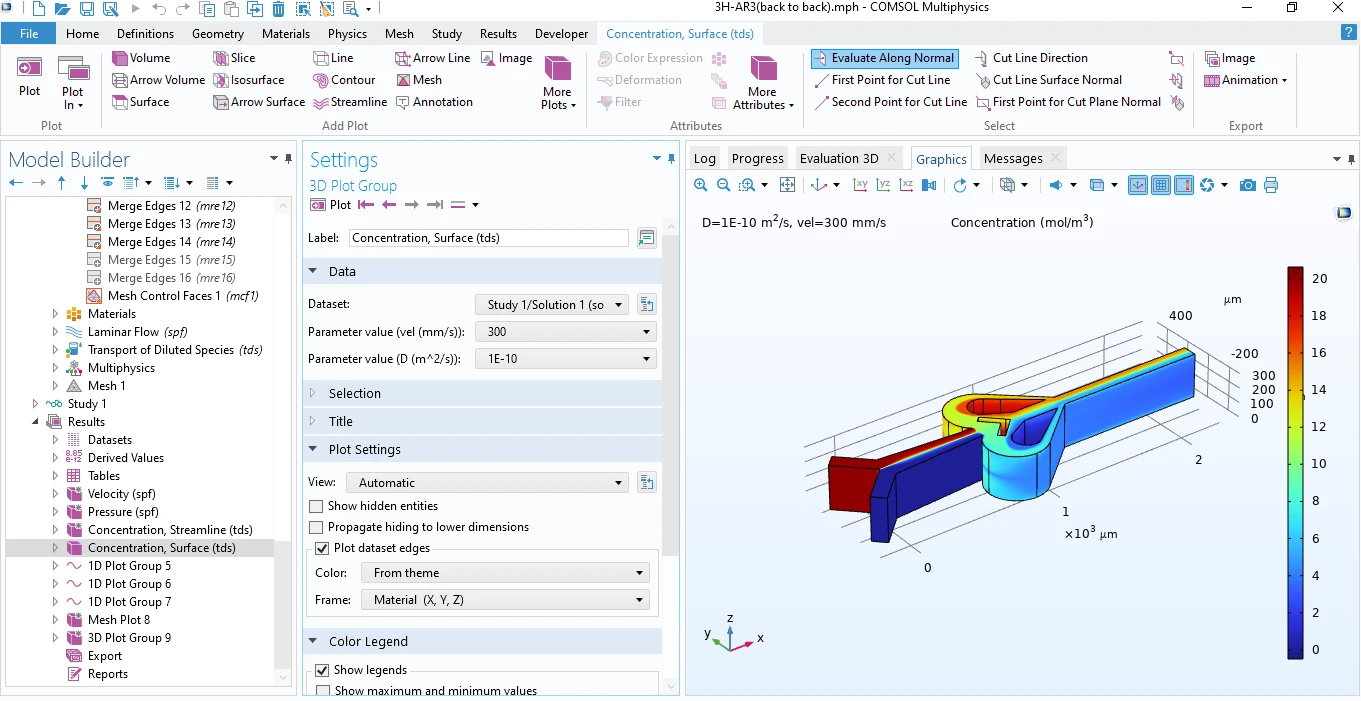Open the Results ribbon tab
Screen dimensions: 1361x701
click(x=498, y=34)
